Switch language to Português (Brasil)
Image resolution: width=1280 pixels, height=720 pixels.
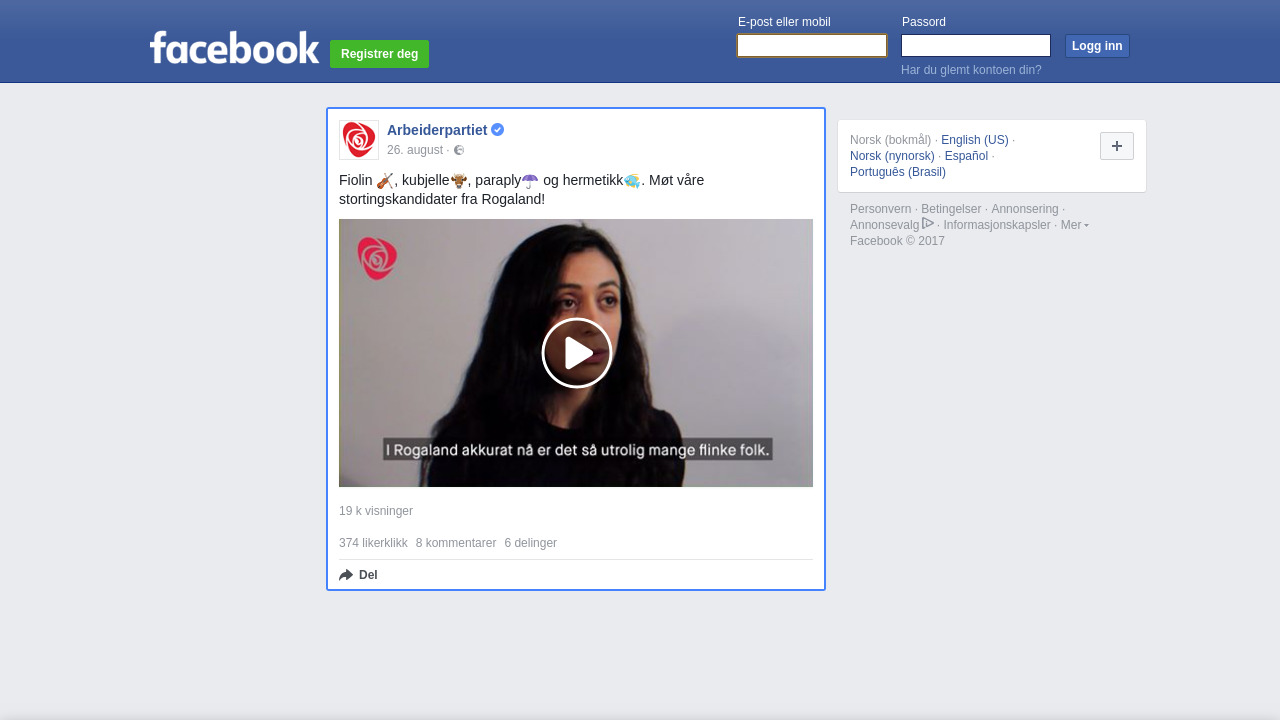point(898,172)
